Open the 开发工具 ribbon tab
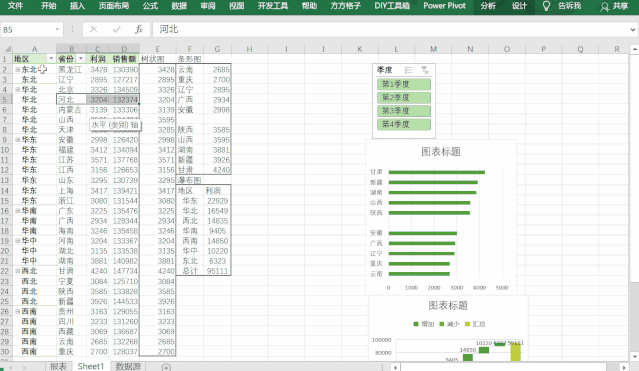The image size is (639, 371). click(273, 6)
